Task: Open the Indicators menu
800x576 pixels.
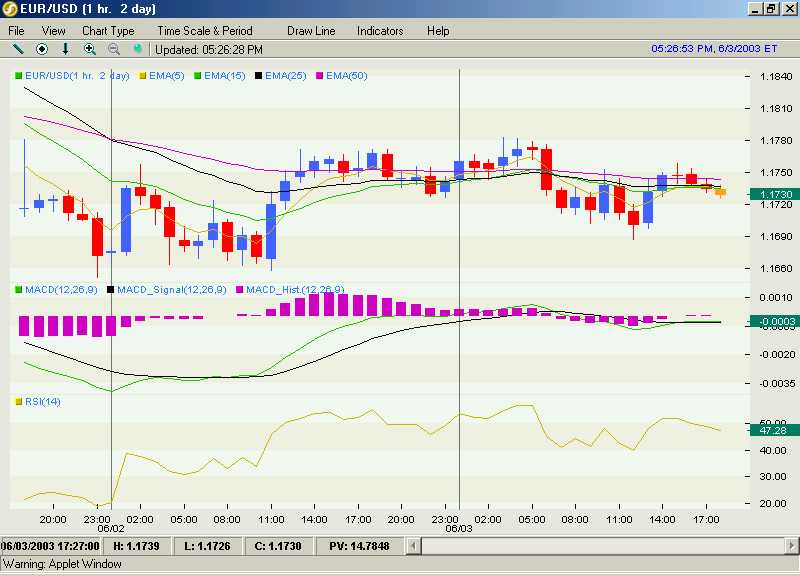Action: [380, 31]
